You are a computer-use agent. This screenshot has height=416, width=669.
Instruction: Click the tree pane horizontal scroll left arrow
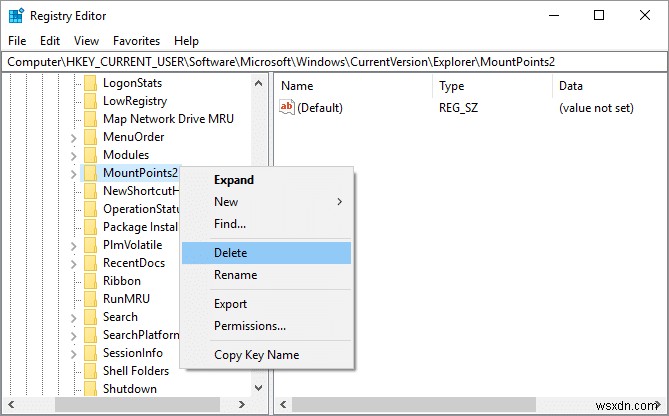point(12,404)
